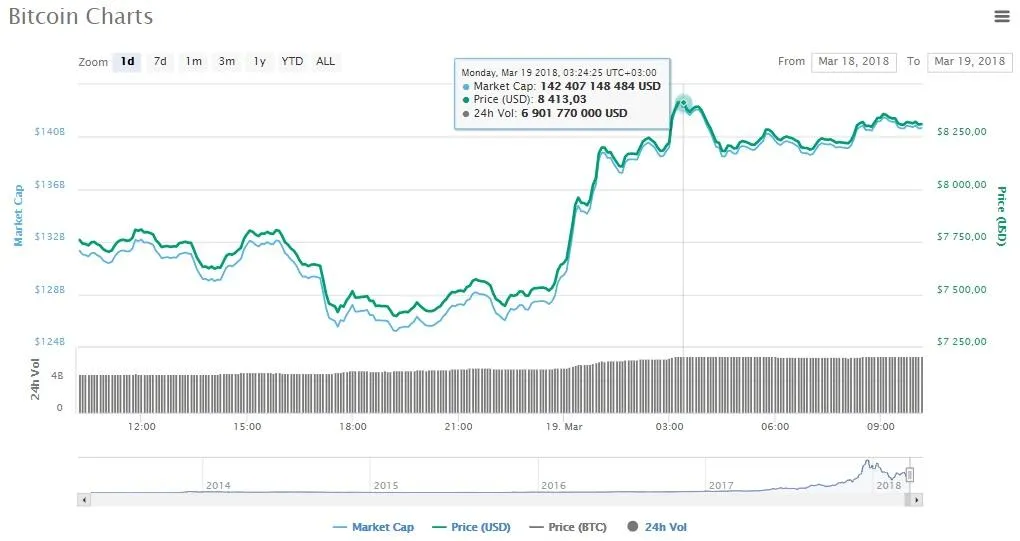
Task: Toggle the Market Cap series in legend
Action: (x=373, y=527)
